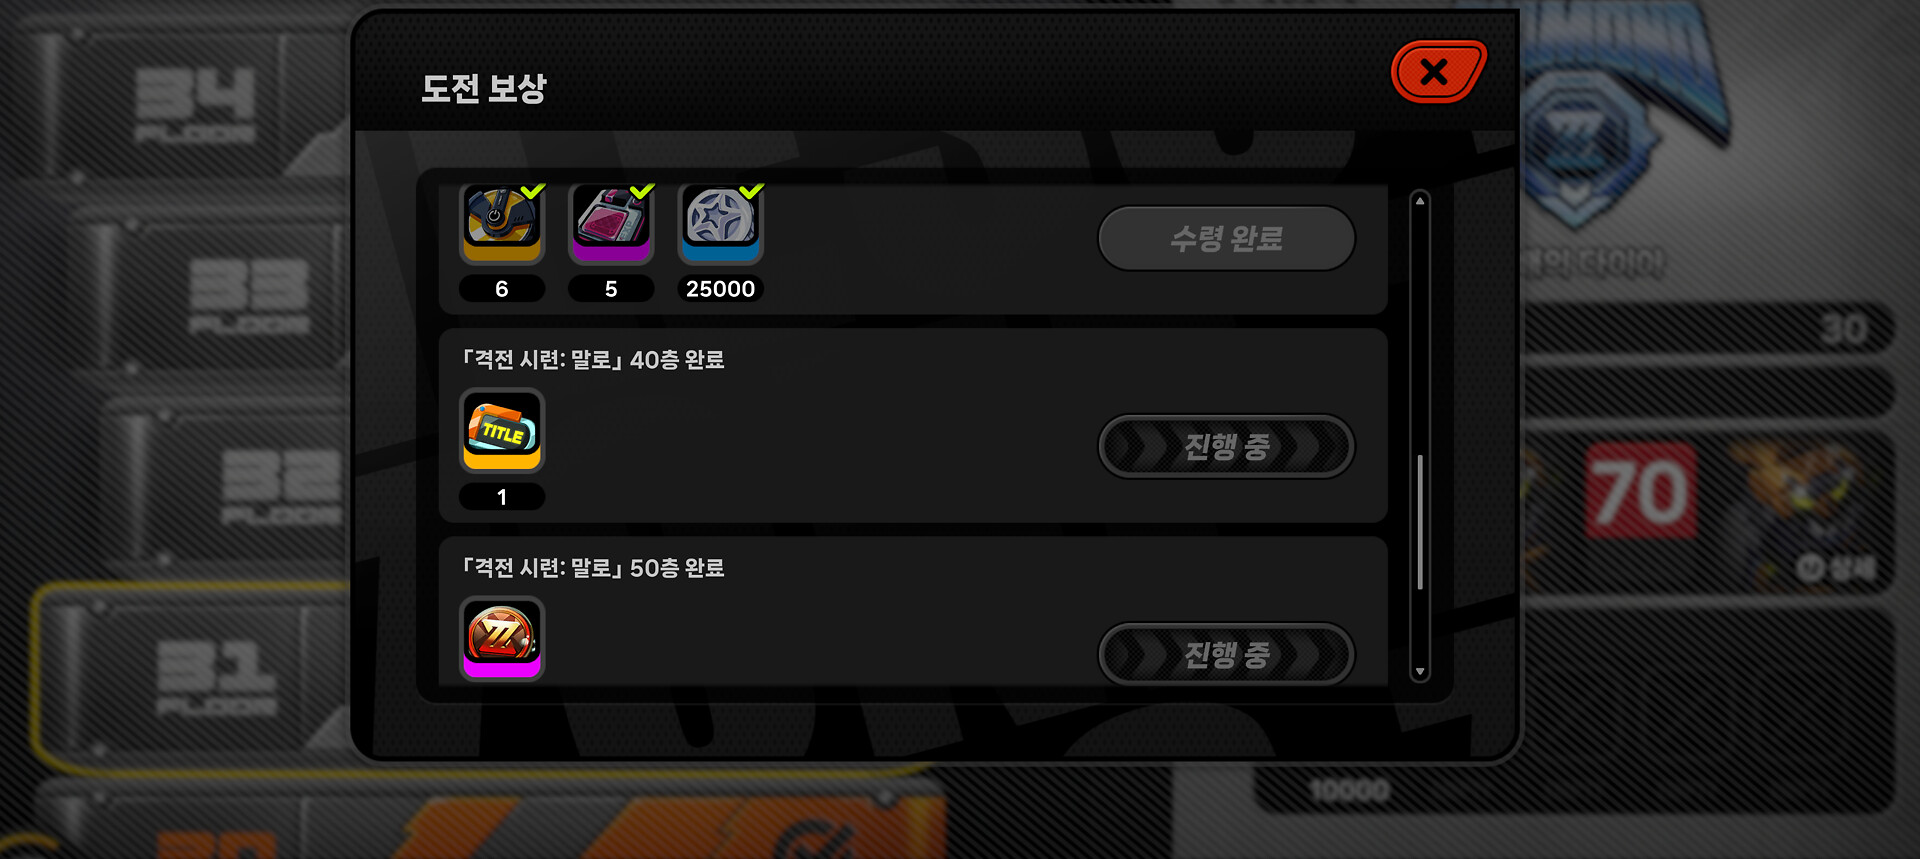Tap the silver star coin reward icon

coord(720,224)
